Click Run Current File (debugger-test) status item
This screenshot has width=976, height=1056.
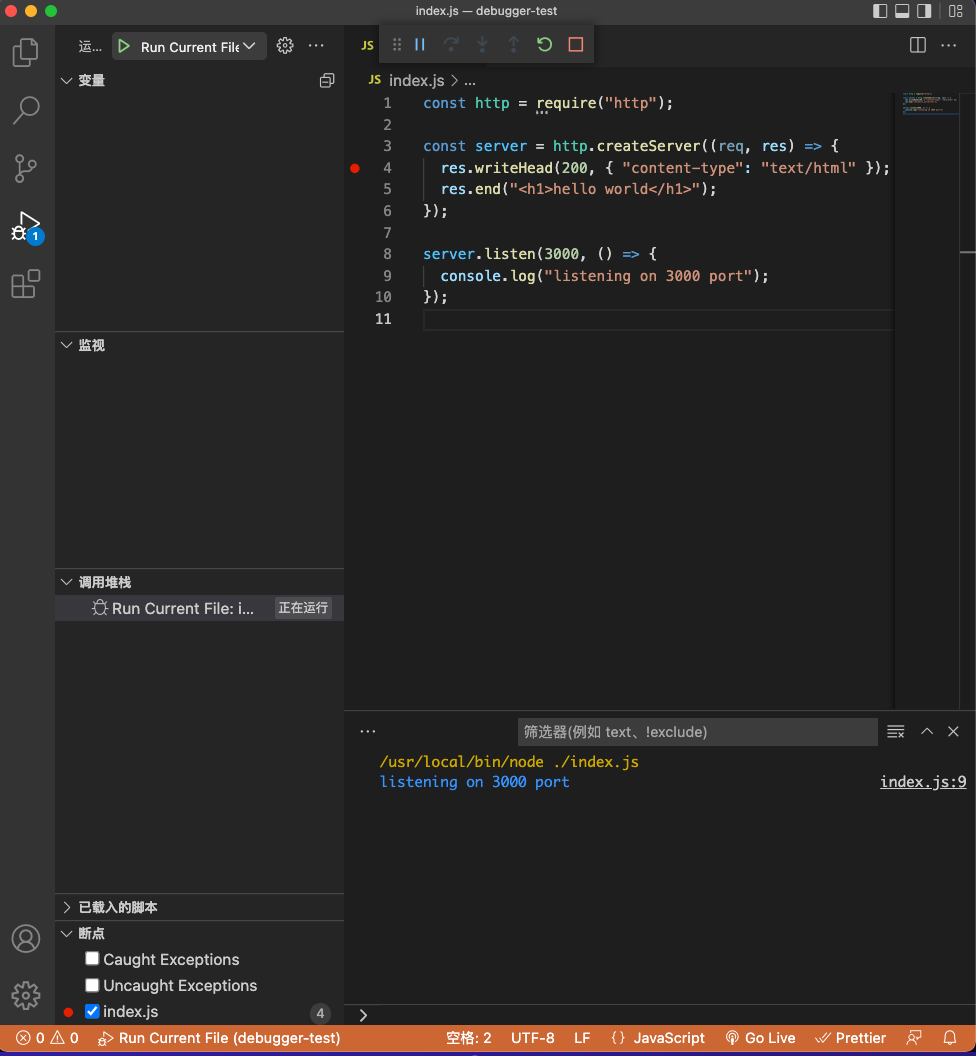[x=219, y=1038]
